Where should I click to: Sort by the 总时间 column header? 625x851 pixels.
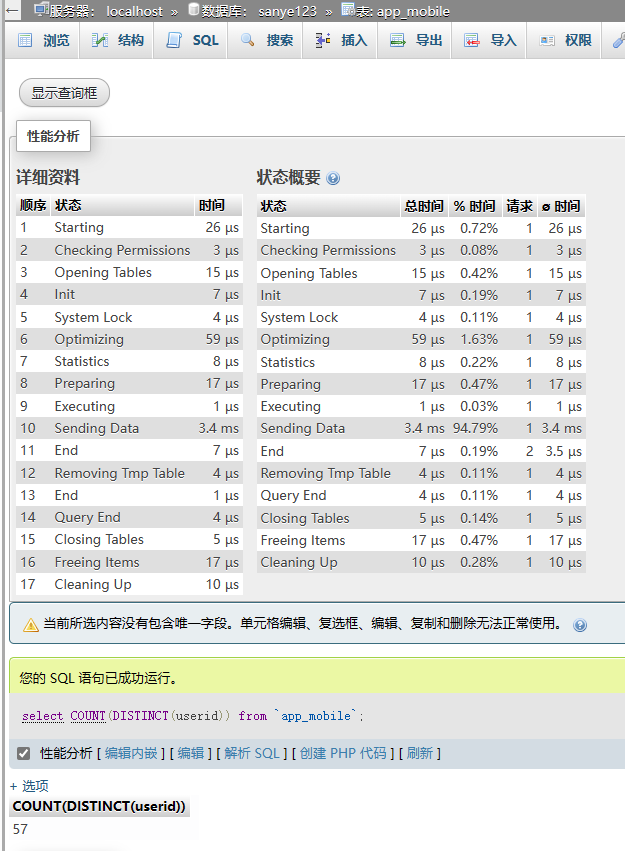pos(423,206)
